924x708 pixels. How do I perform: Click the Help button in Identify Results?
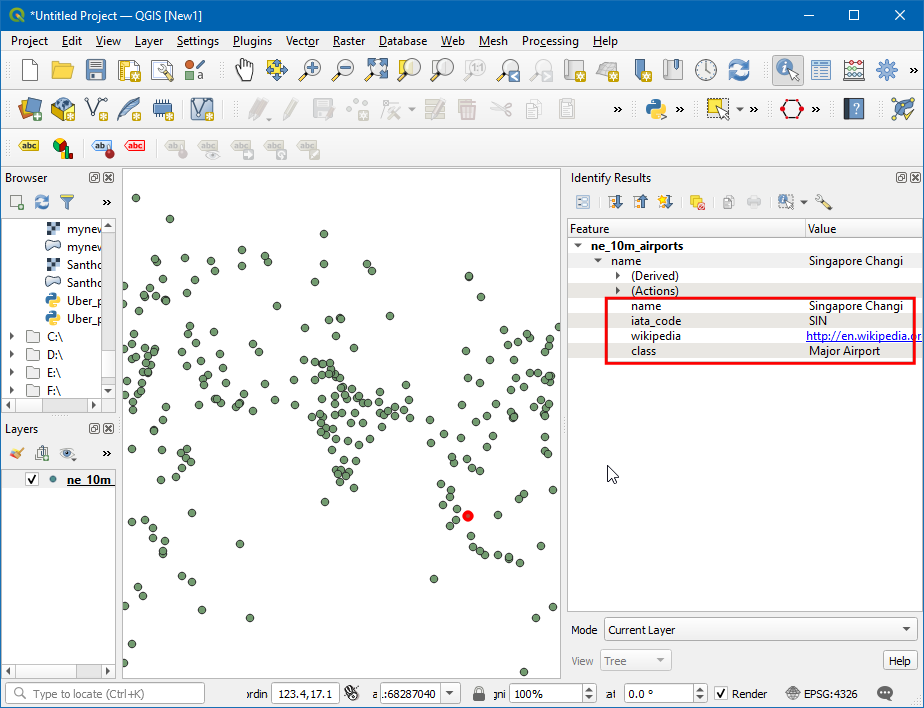900,661
